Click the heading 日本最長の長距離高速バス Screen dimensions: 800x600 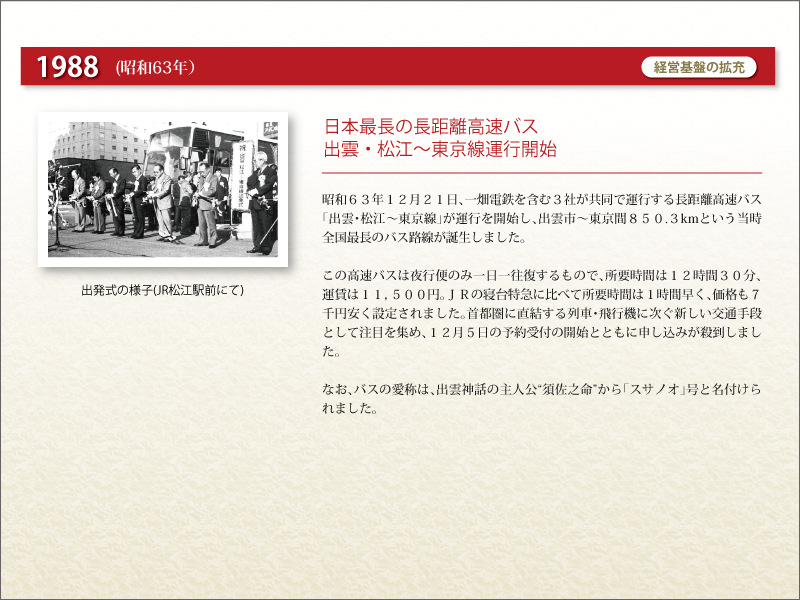(x=431, y=127)
